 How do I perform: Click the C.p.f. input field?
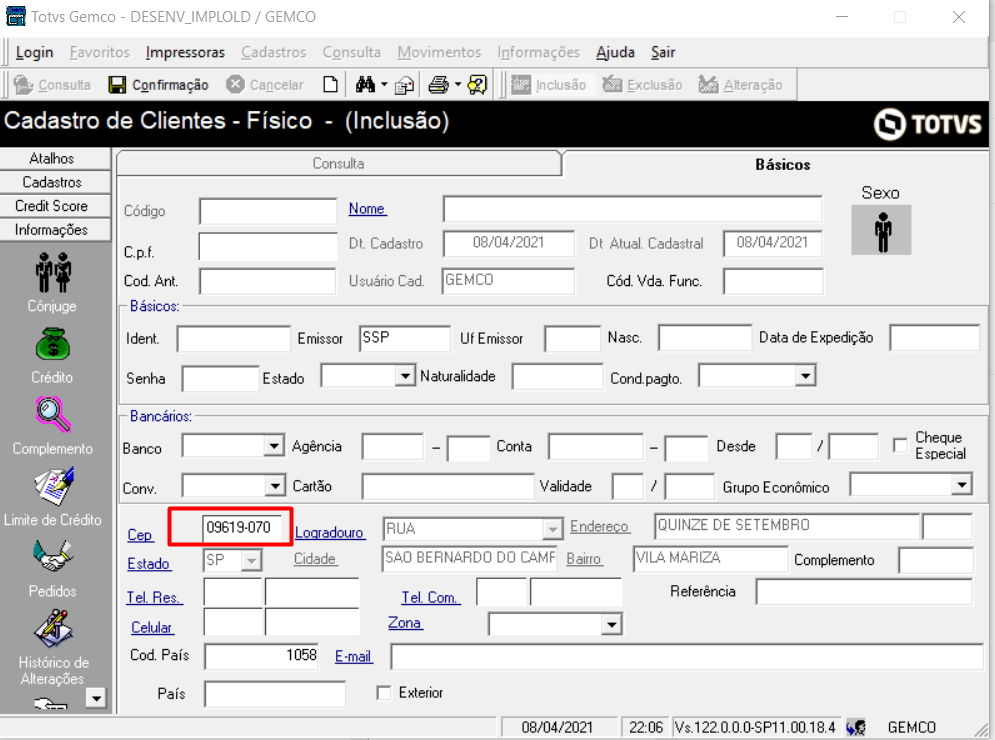coord(268,246)
